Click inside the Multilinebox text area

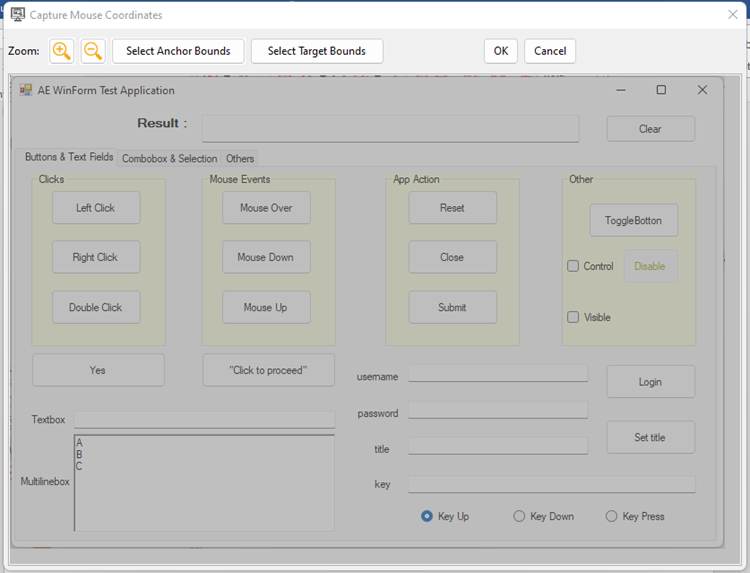pos(205,483)
